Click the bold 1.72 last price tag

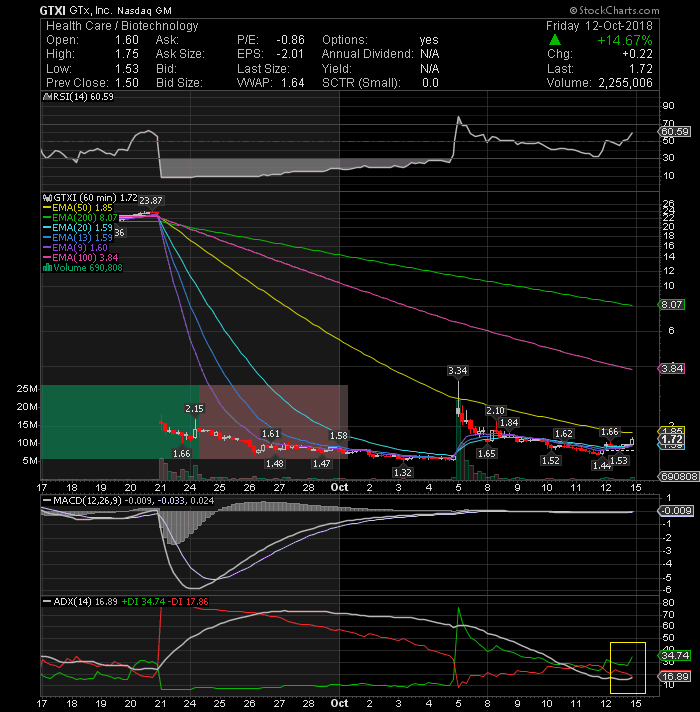click(672, 440)
